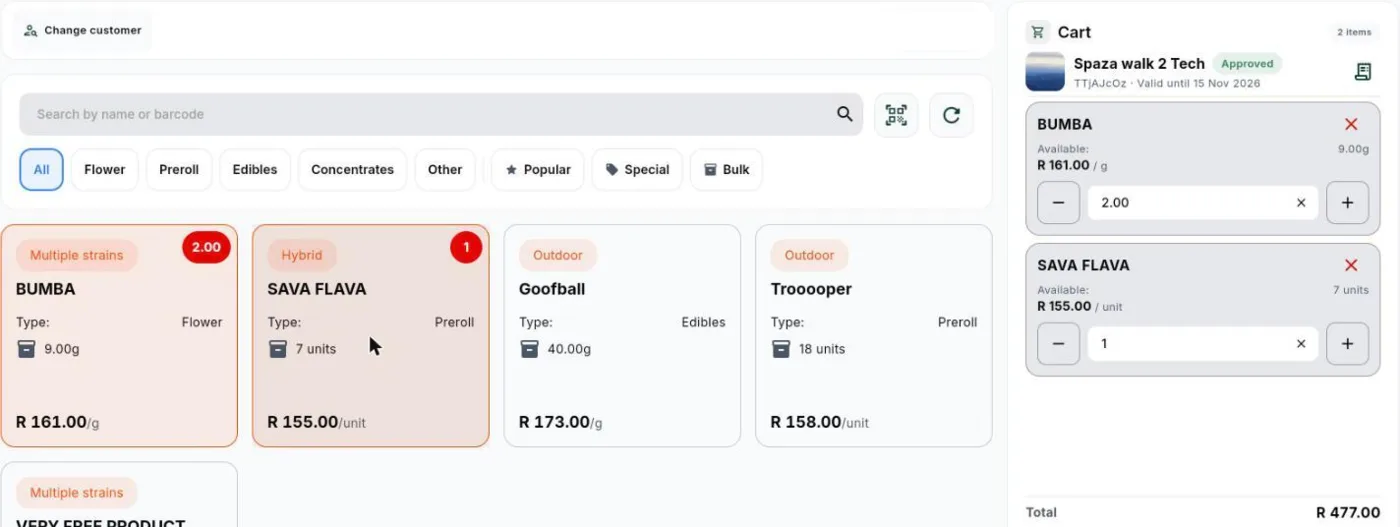Click the Outdoor tag on Goofball
Image resolution: width=1400 pixels, height=527 pixels.
558,255
